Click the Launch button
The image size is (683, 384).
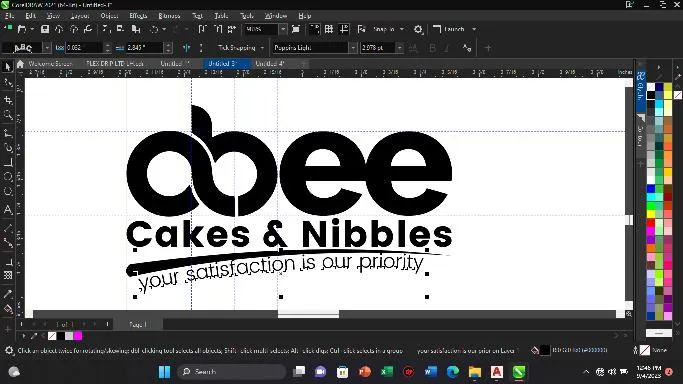[x=454, y=29]
